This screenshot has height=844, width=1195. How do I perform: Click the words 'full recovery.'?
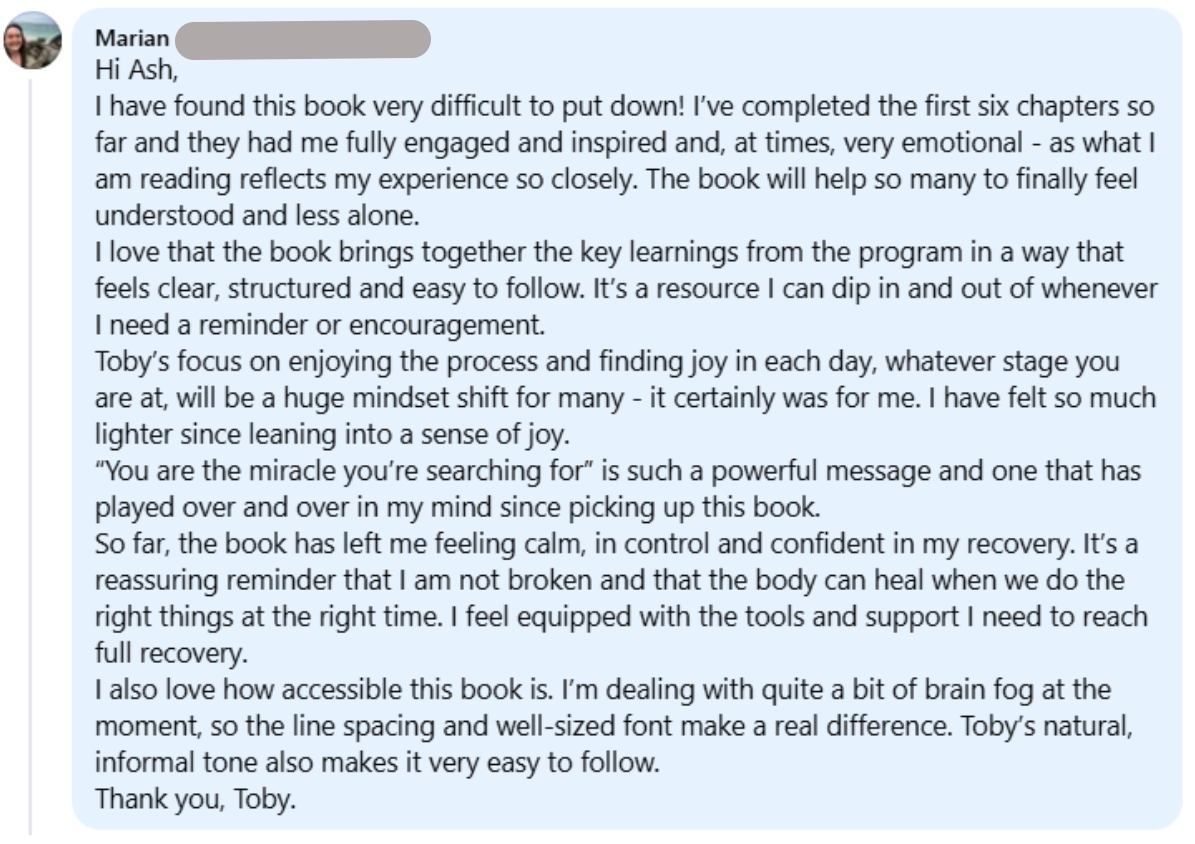[171, 653]
